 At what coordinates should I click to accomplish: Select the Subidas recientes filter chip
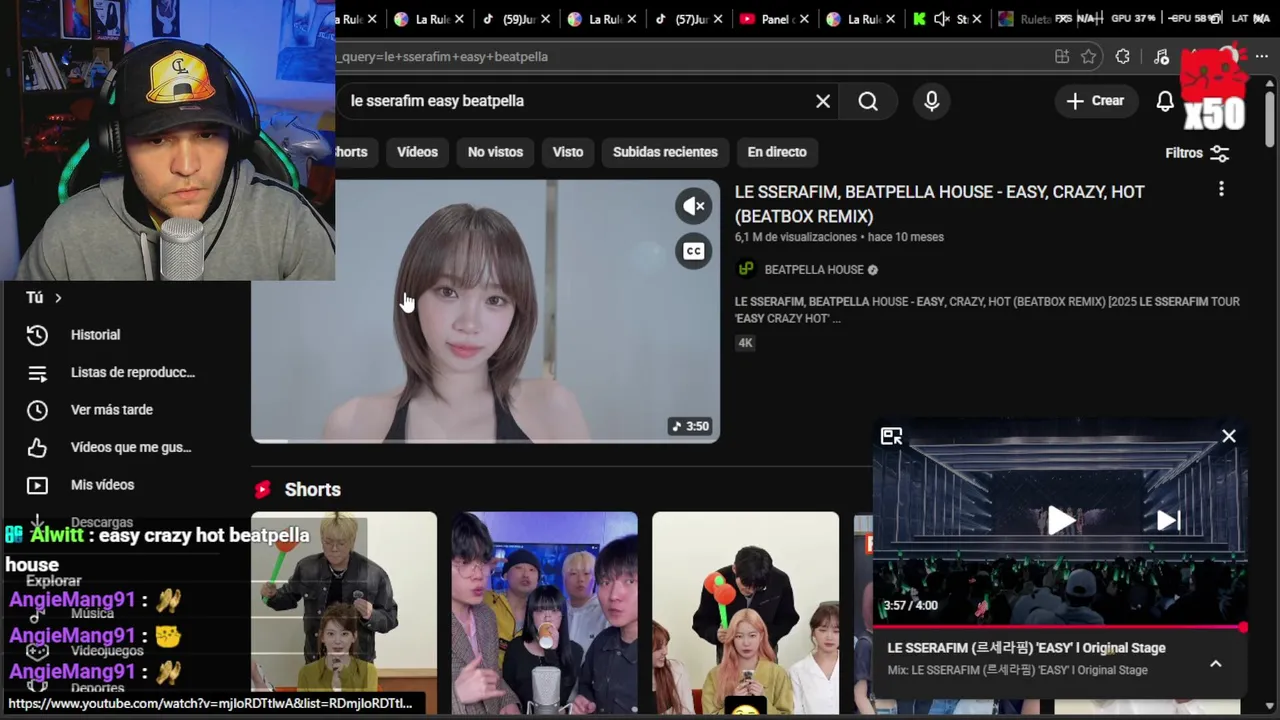click(665, 152)
